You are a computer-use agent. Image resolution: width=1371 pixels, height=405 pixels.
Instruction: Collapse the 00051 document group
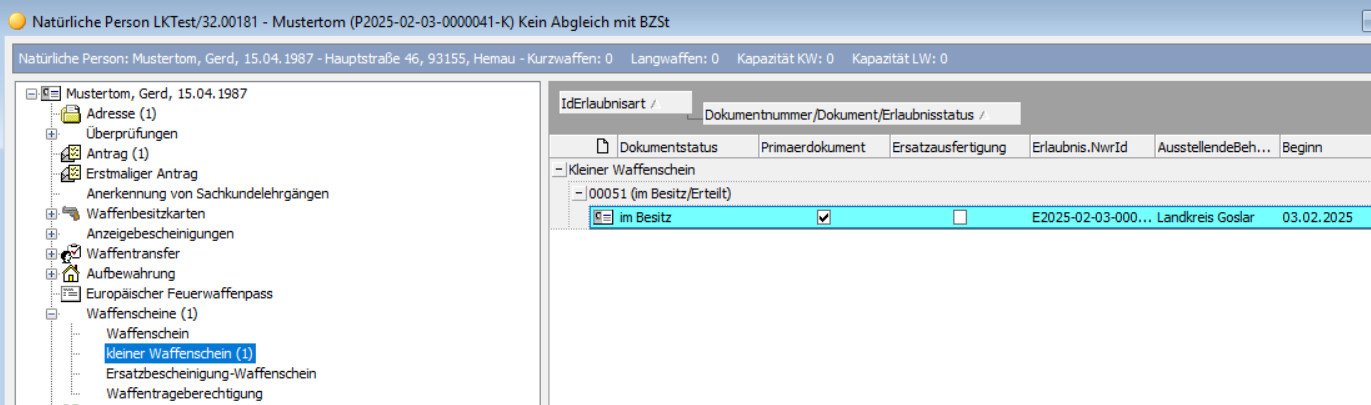(579, 194)
